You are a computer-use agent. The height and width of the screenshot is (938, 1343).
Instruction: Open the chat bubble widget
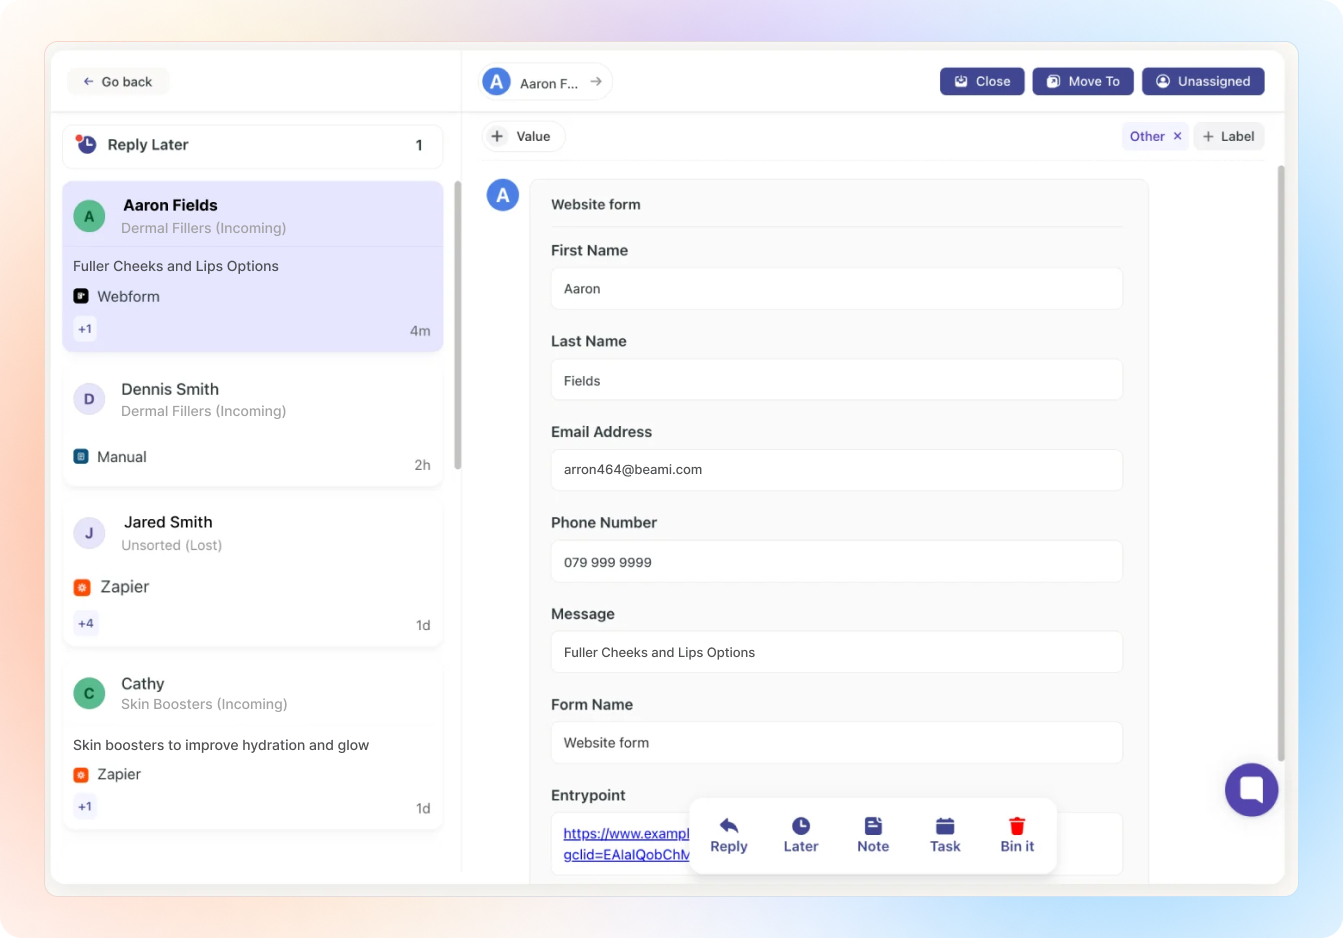click(1252, 790)
